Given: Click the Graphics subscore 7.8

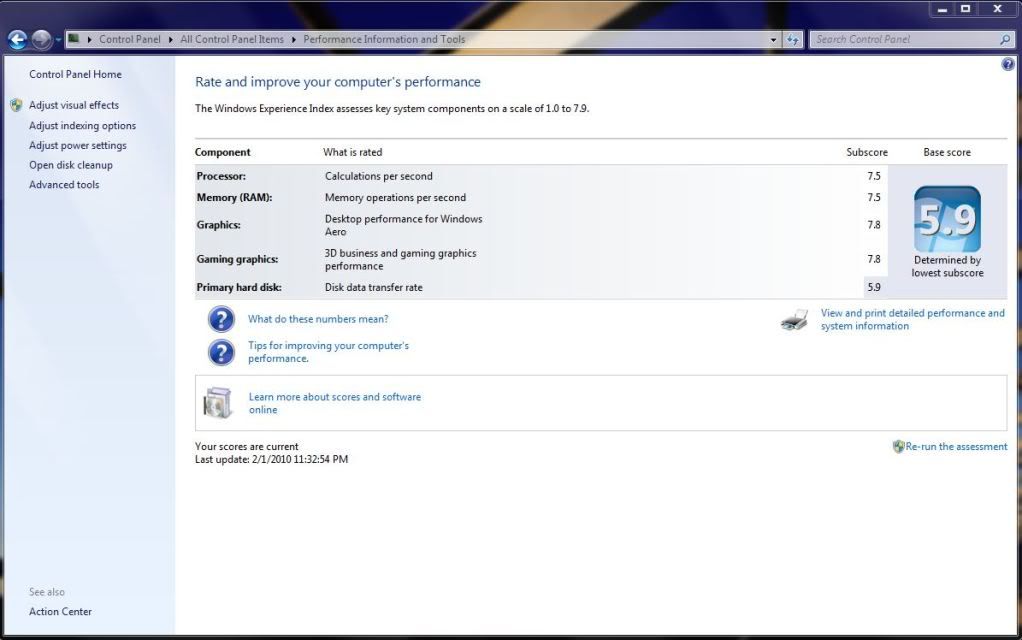Looking at the screenshot, I should coord(874,225).
